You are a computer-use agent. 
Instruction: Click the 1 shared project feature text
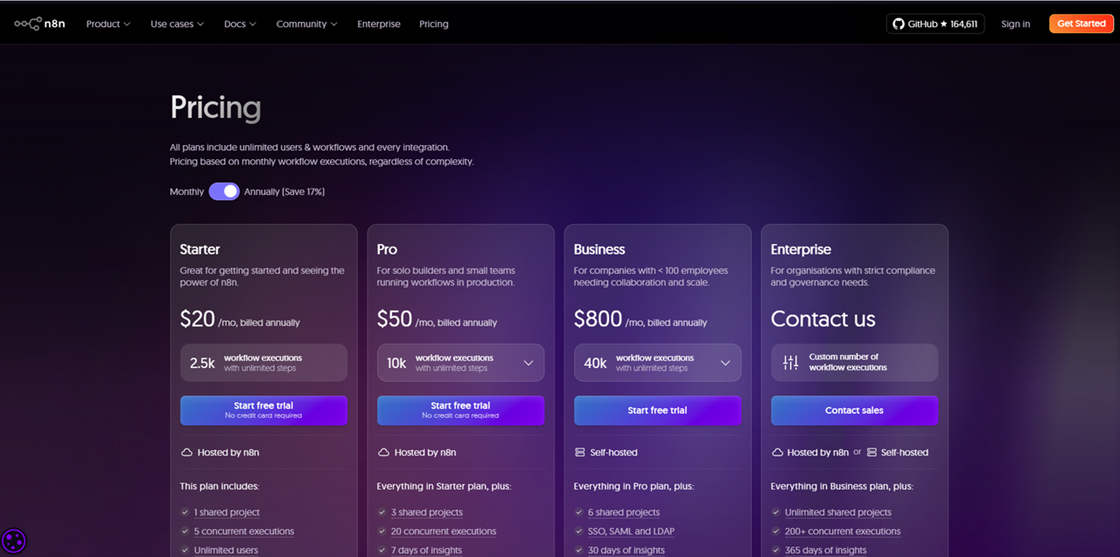click(226, 512)
